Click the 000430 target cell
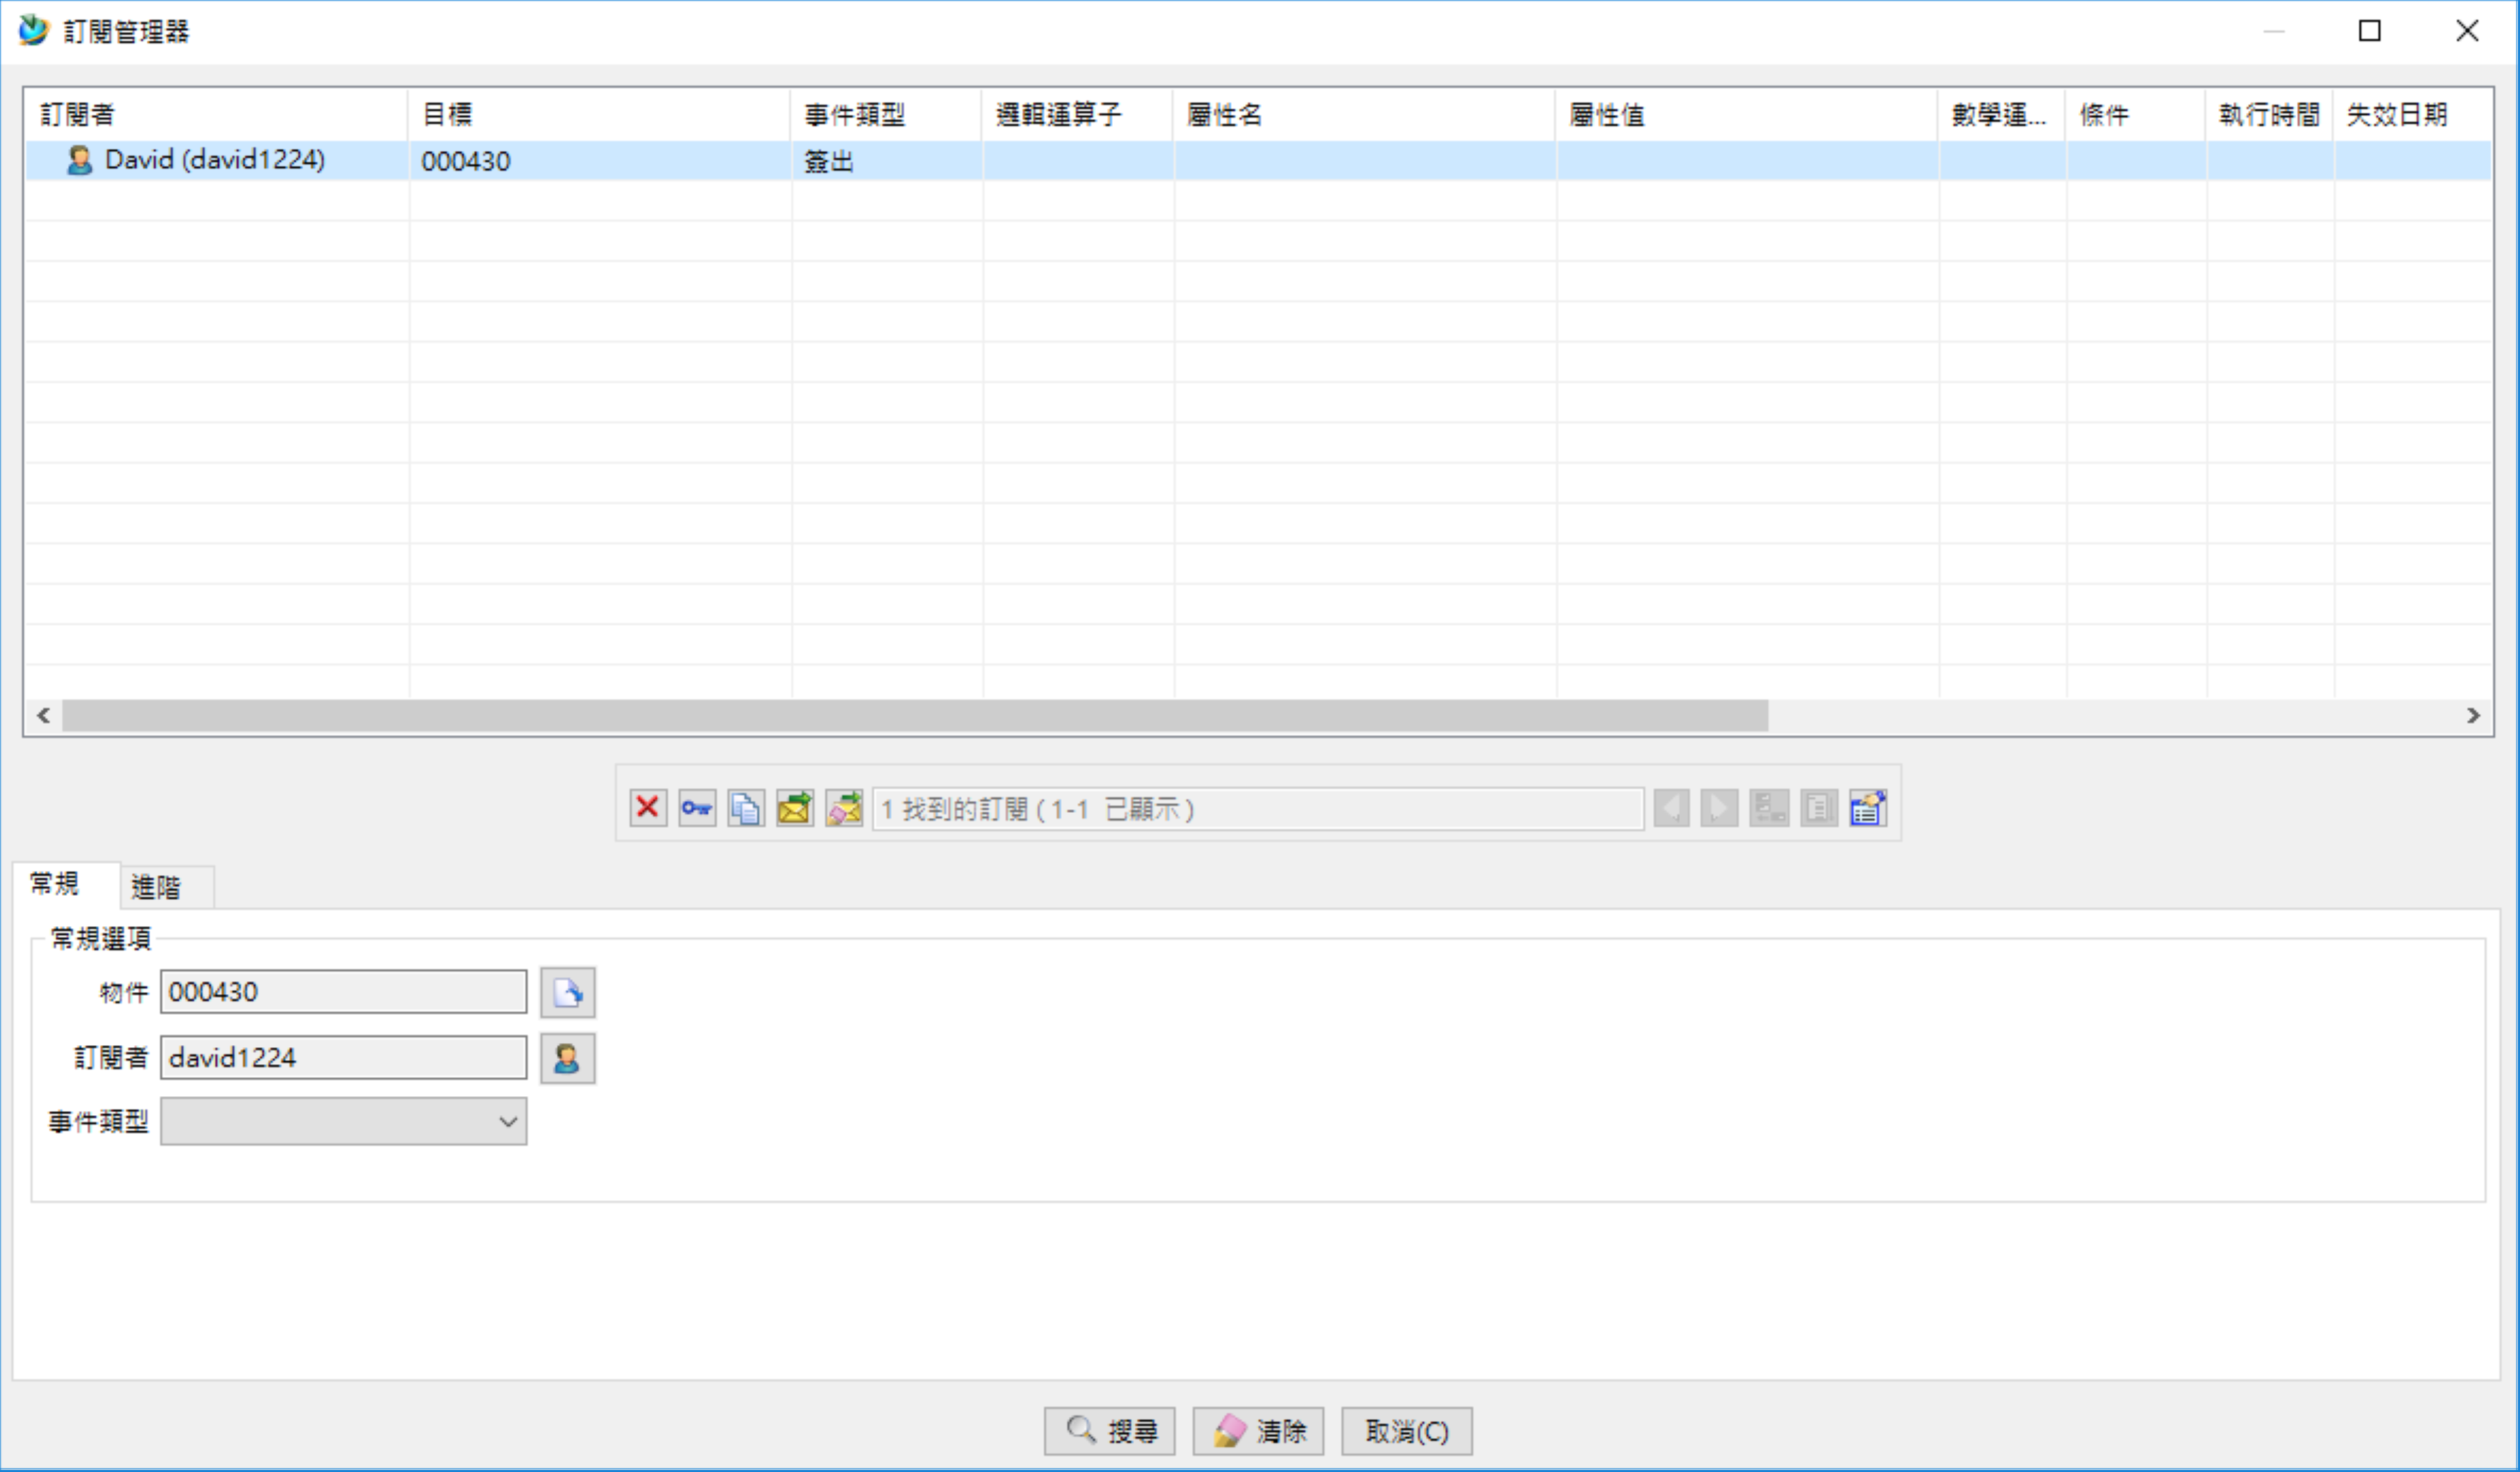The height and width of the screenshot is (1472, 2520). coord(599,160)
